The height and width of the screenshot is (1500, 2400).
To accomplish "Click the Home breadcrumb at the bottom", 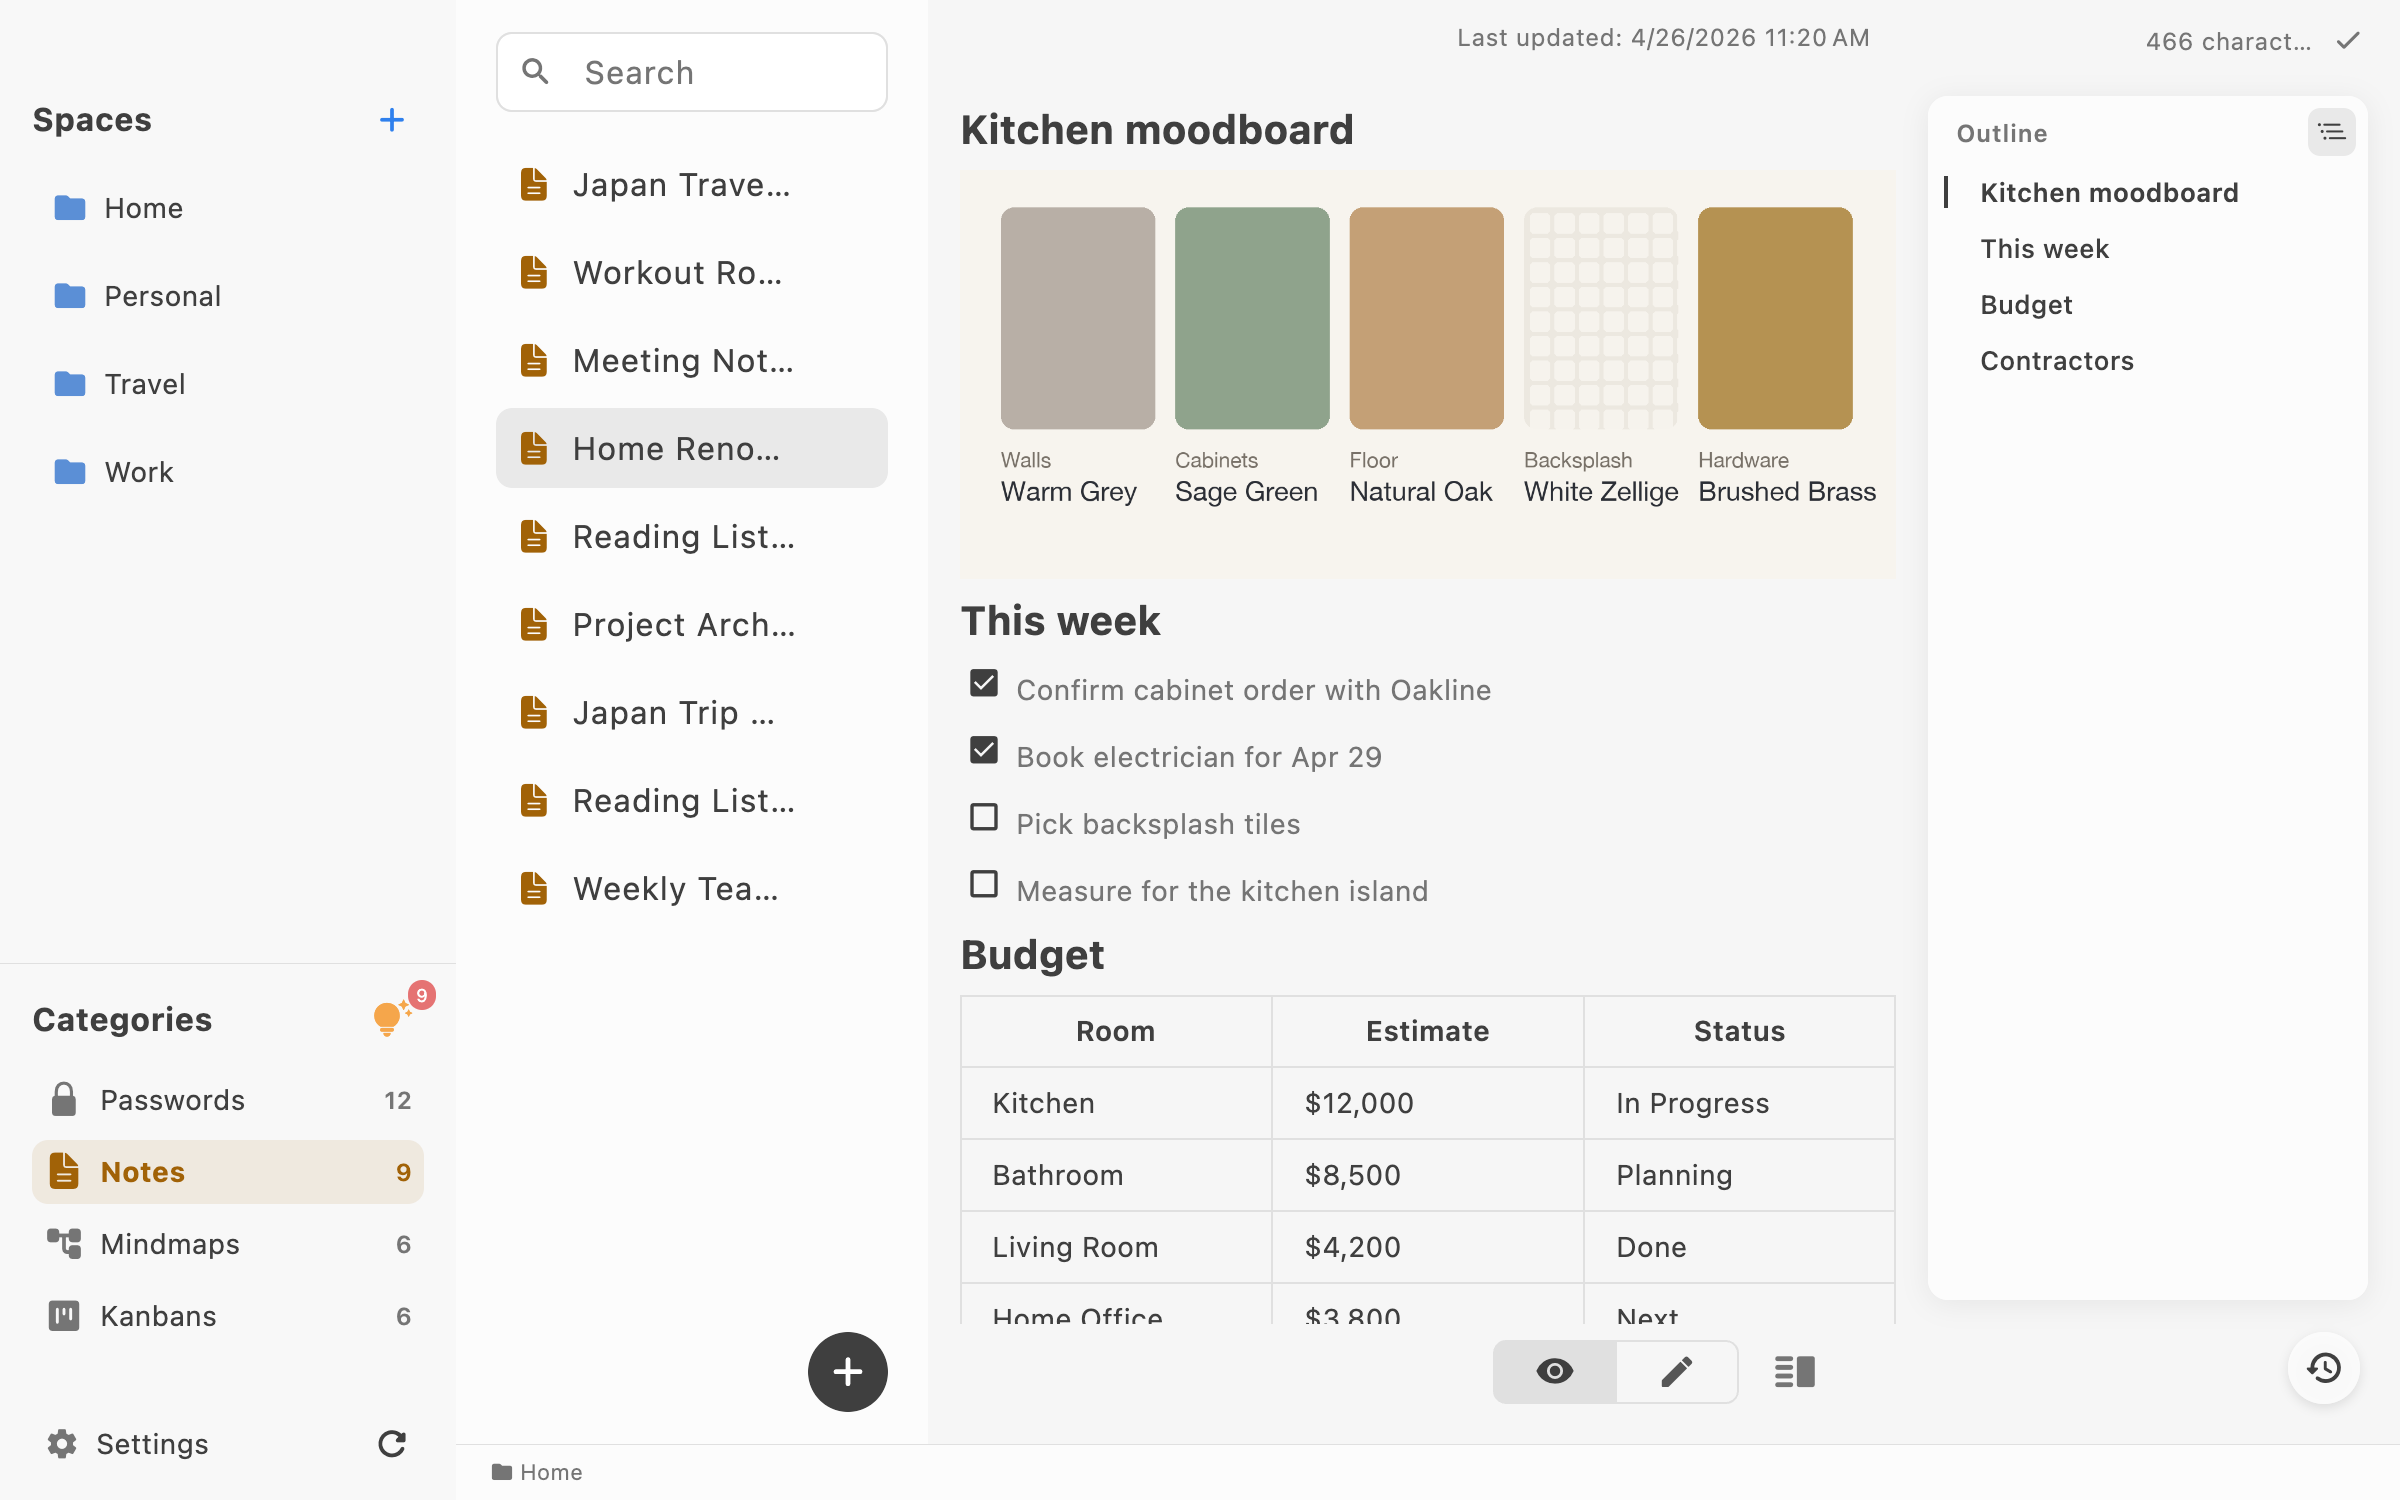I will pos(537,1472).
